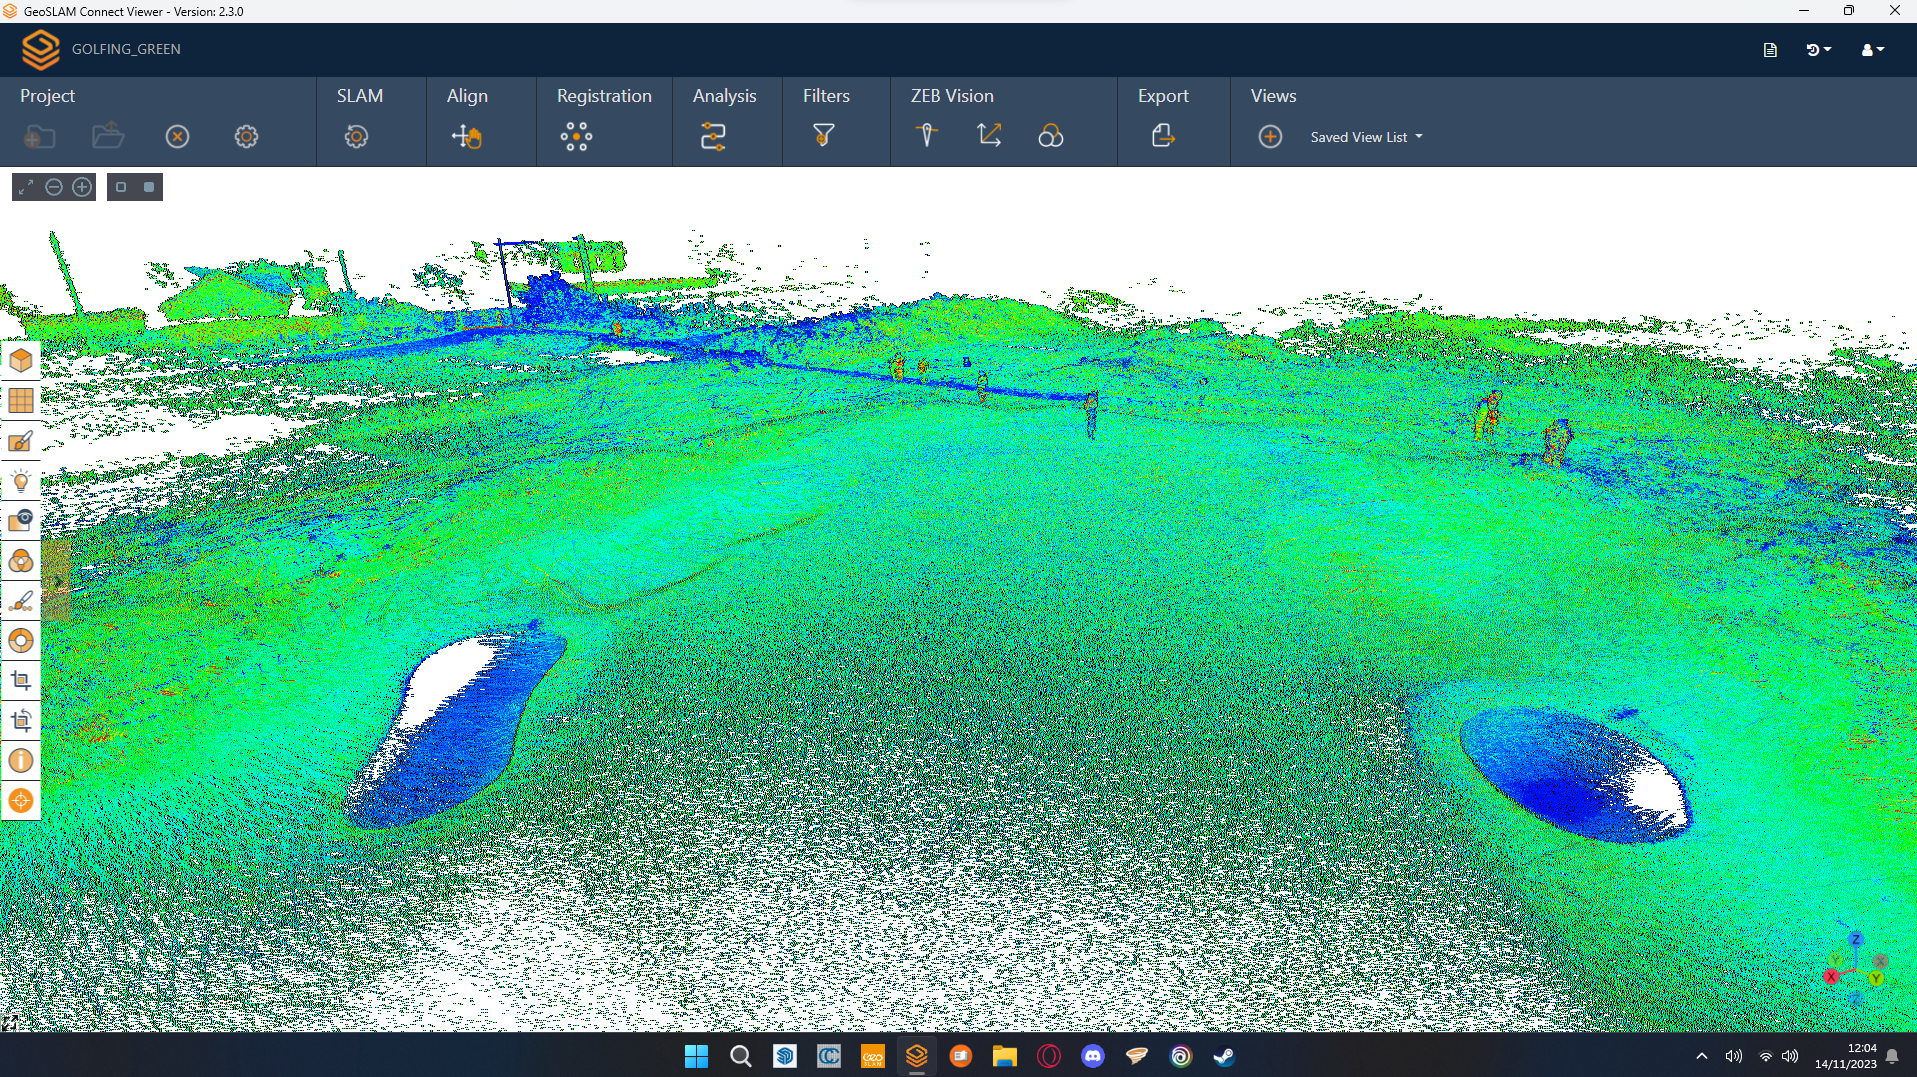Select the crop tool in left sidebar
This screenshot has width=1917, height=1077.
tap(21, 681)
